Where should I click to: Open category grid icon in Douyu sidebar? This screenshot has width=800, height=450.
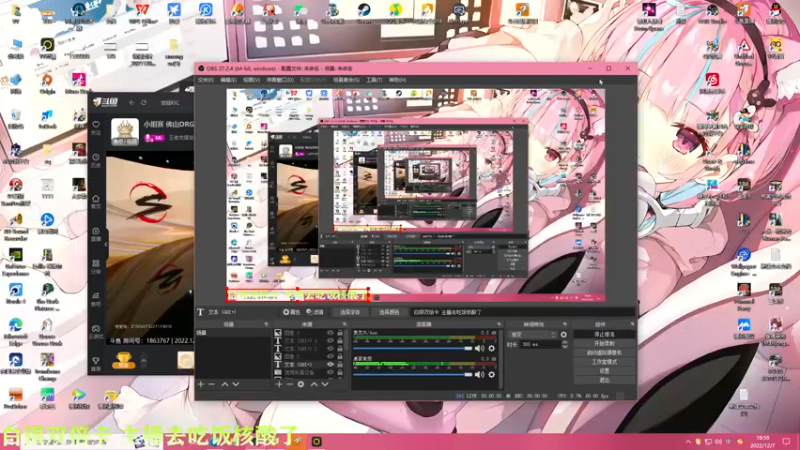click(x=96, y=263)
